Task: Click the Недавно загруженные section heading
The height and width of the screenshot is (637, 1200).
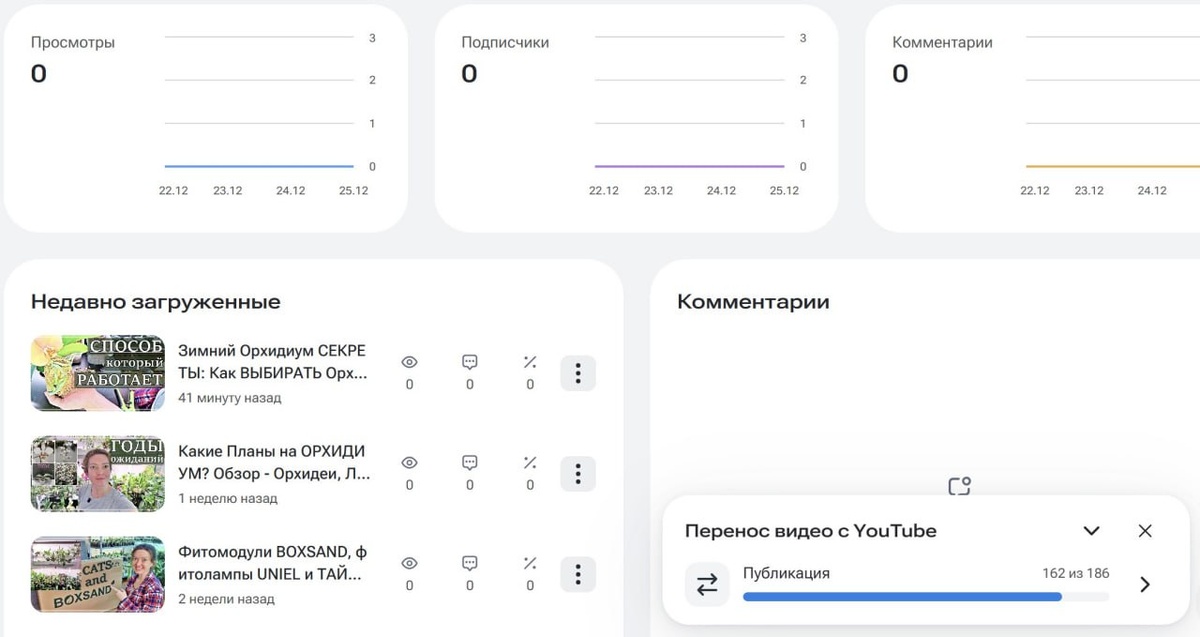Action: (156, 302)
